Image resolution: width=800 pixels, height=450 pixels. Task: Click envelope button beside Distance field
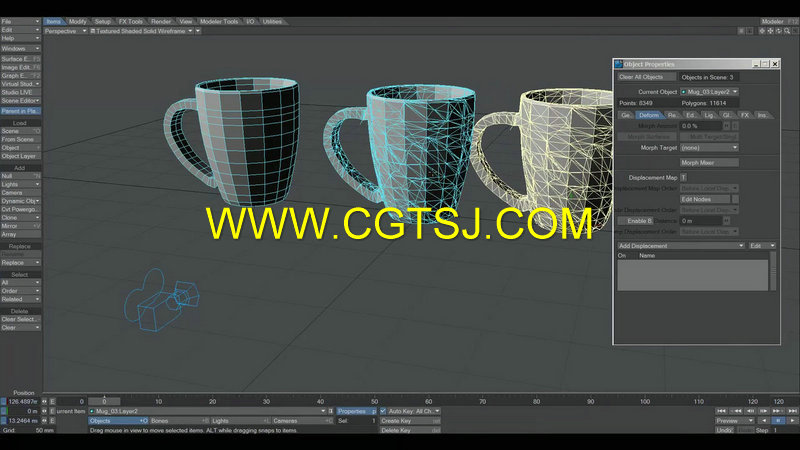coord(727,221)
